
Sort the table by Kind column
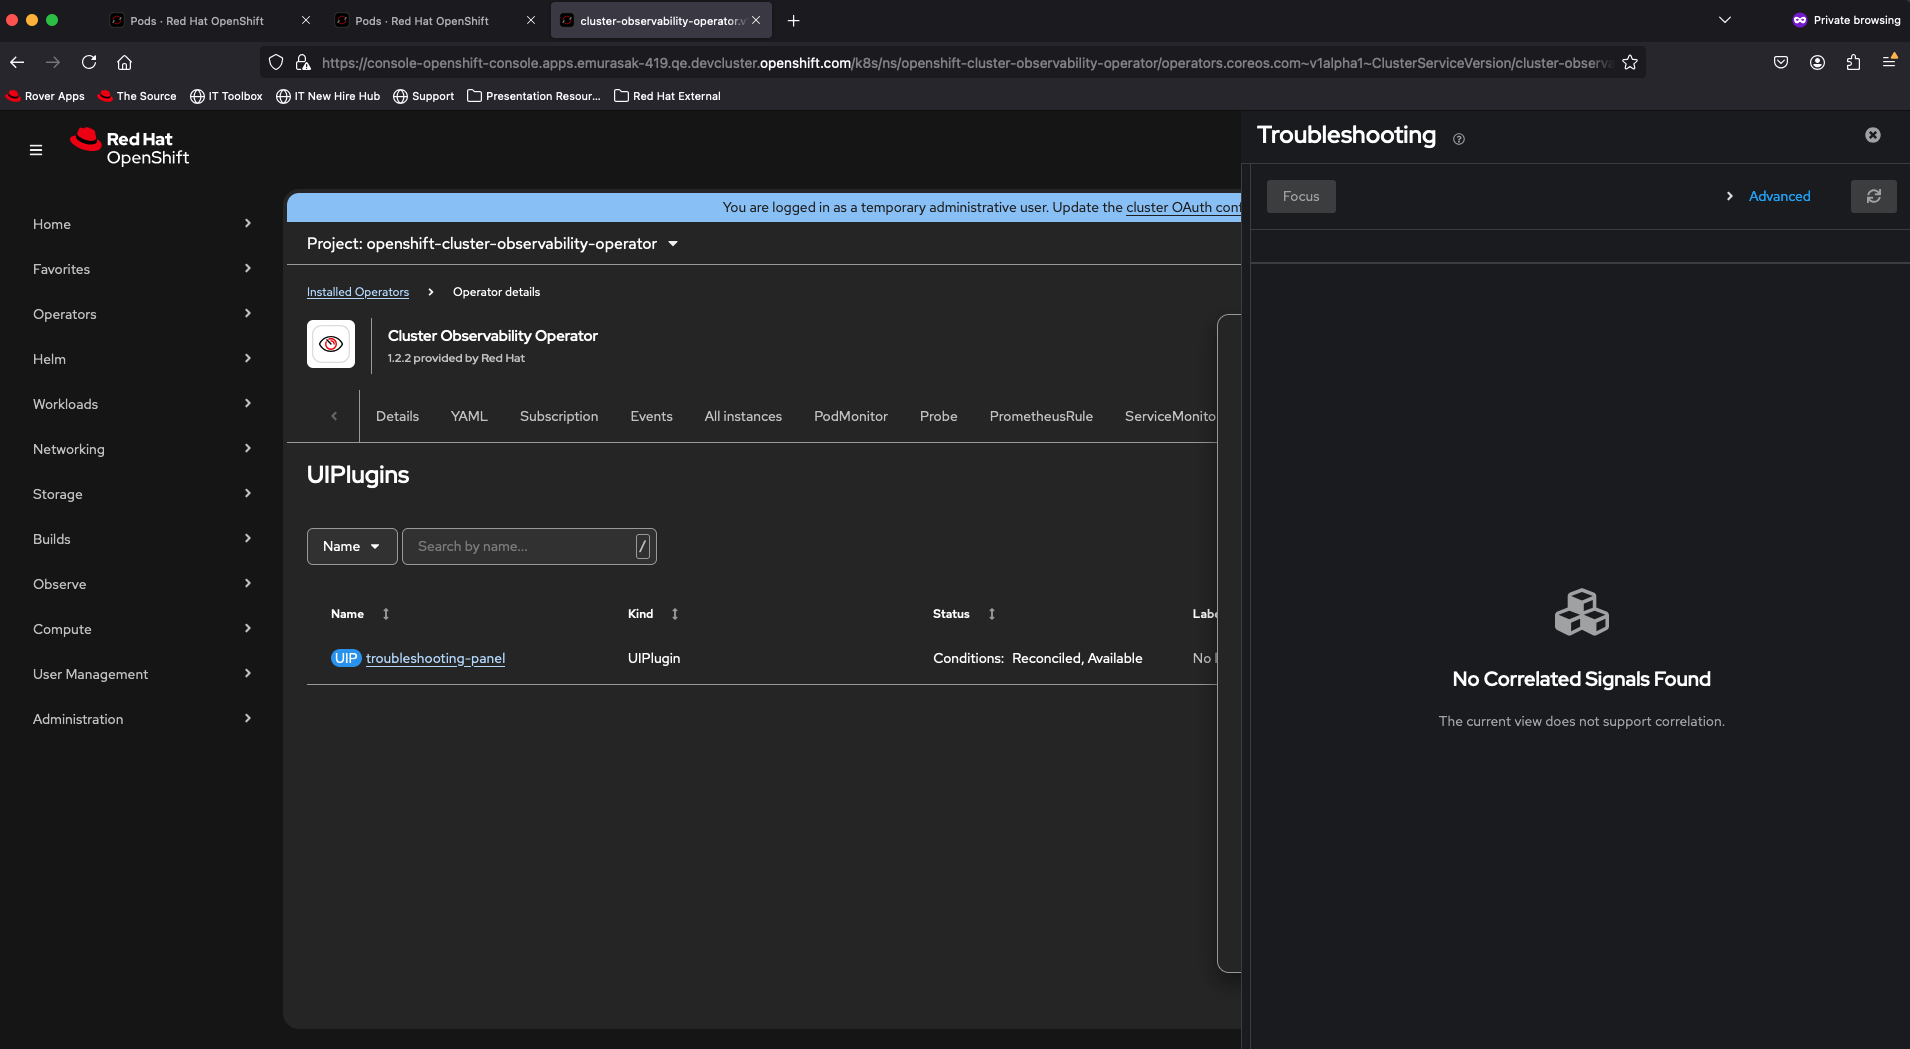[x=675, y=614]
